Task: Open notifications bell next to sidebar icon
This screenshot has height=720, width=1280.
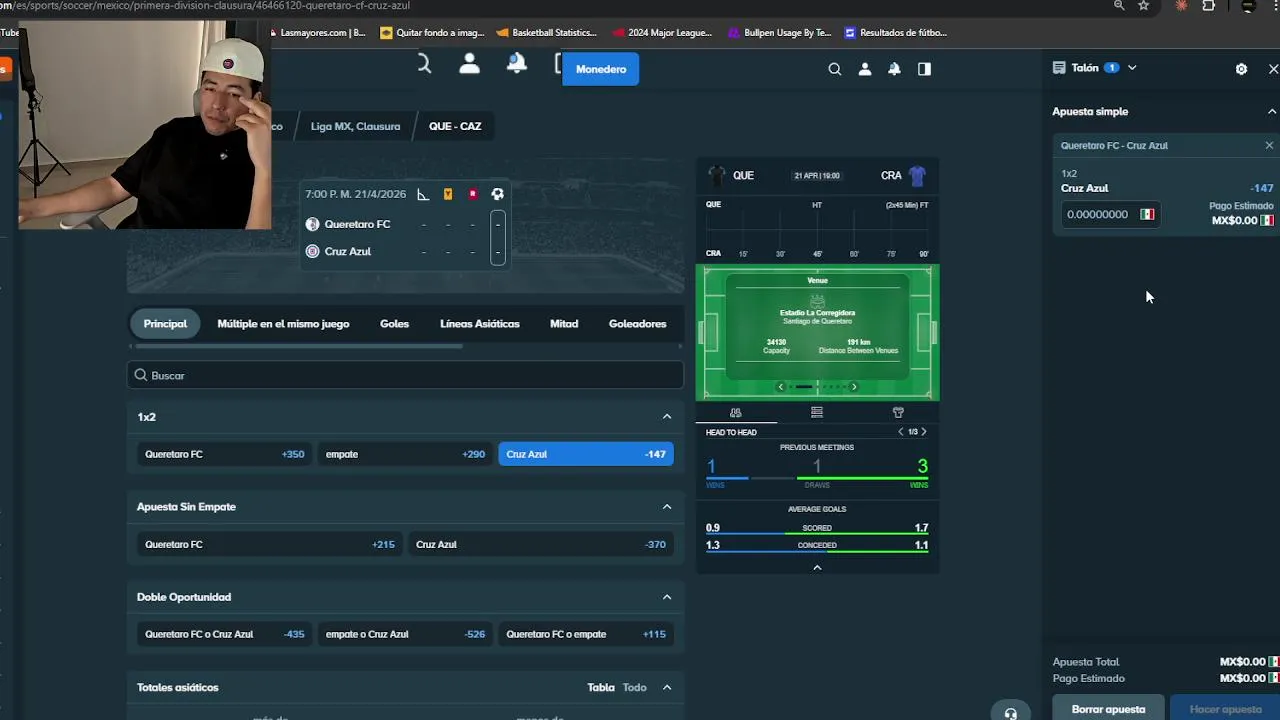Action: [x=894, y=69]
